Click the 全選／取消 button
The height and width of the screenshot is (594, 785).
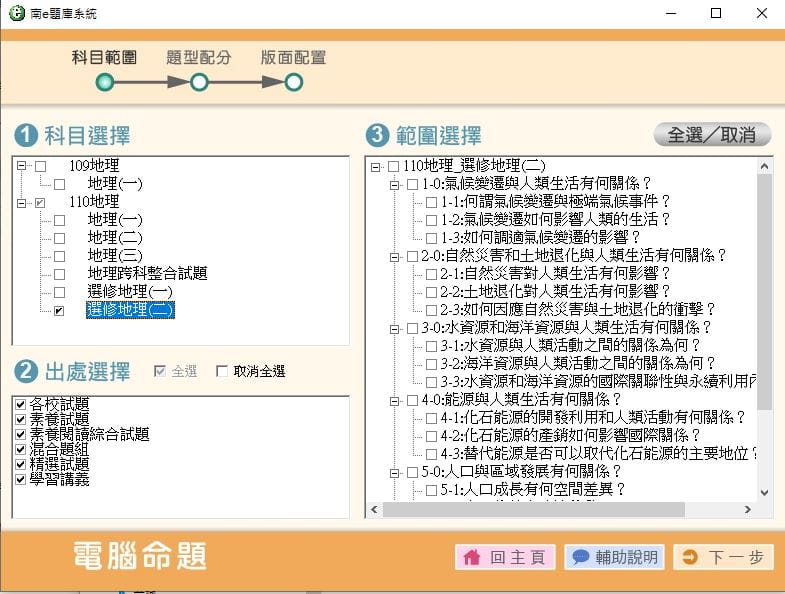(712, 135)
